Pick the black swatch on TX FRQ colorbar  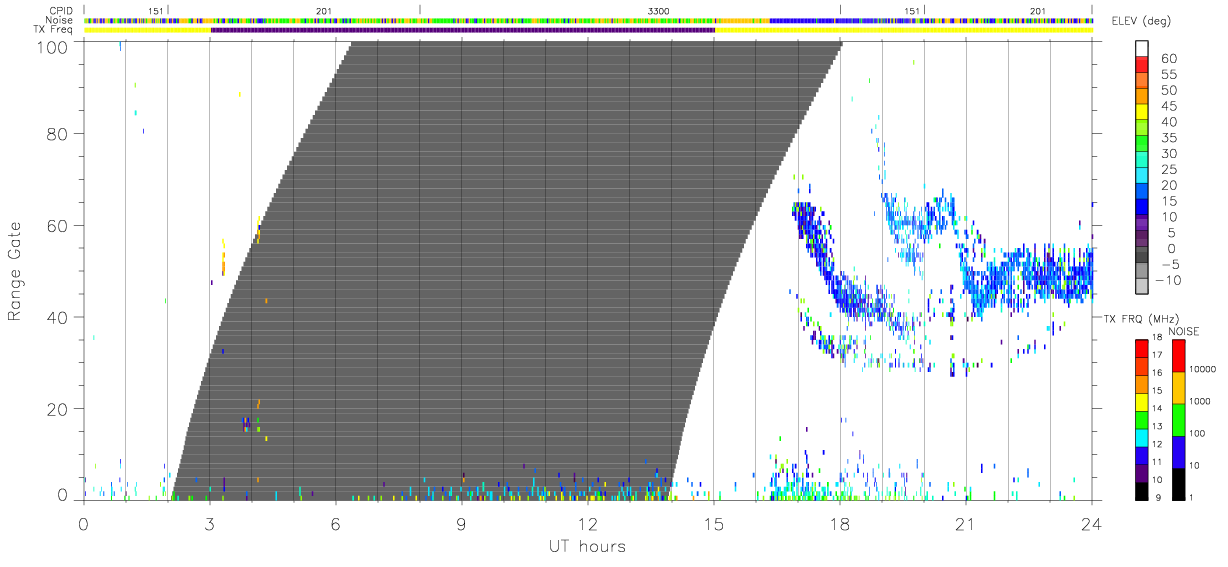[x=1144, y=491]
